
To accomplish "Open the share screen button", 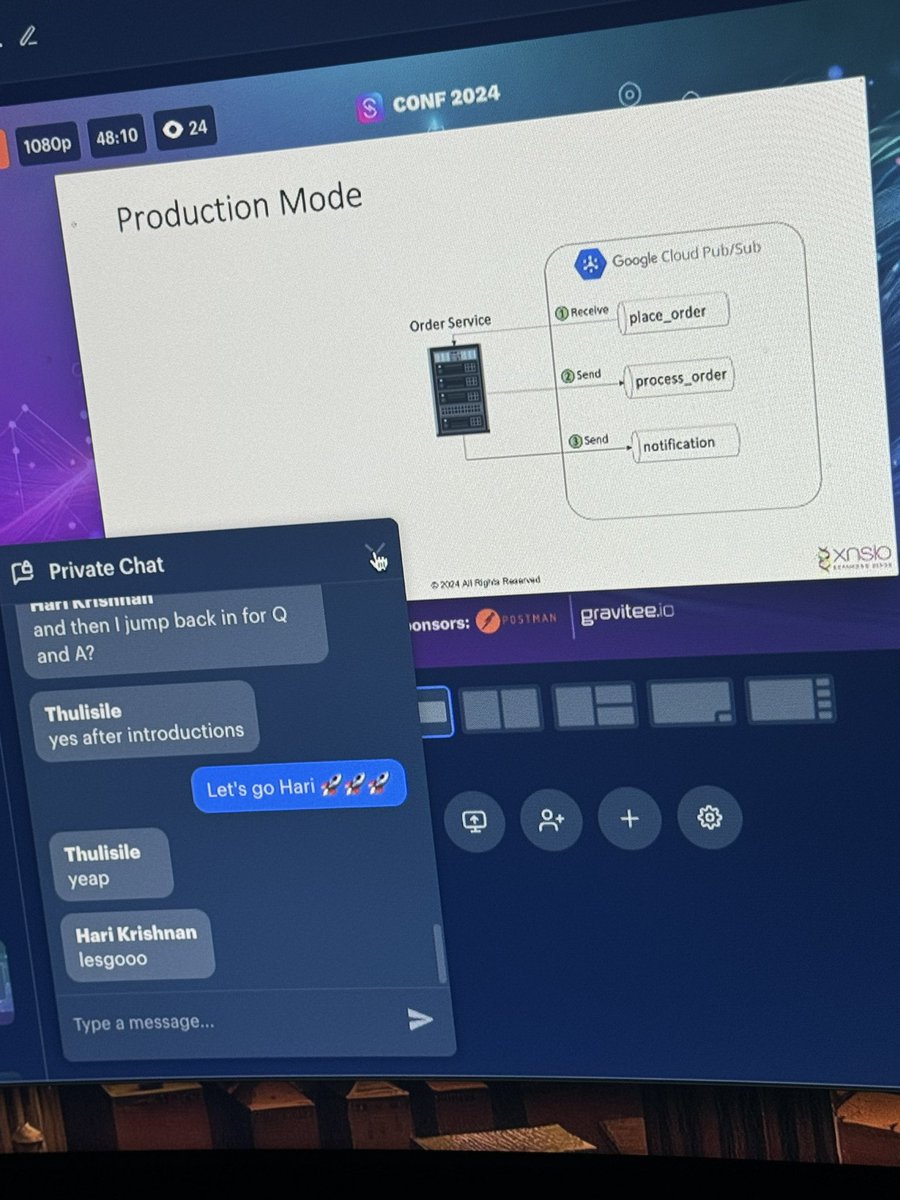I will (475, 820).
